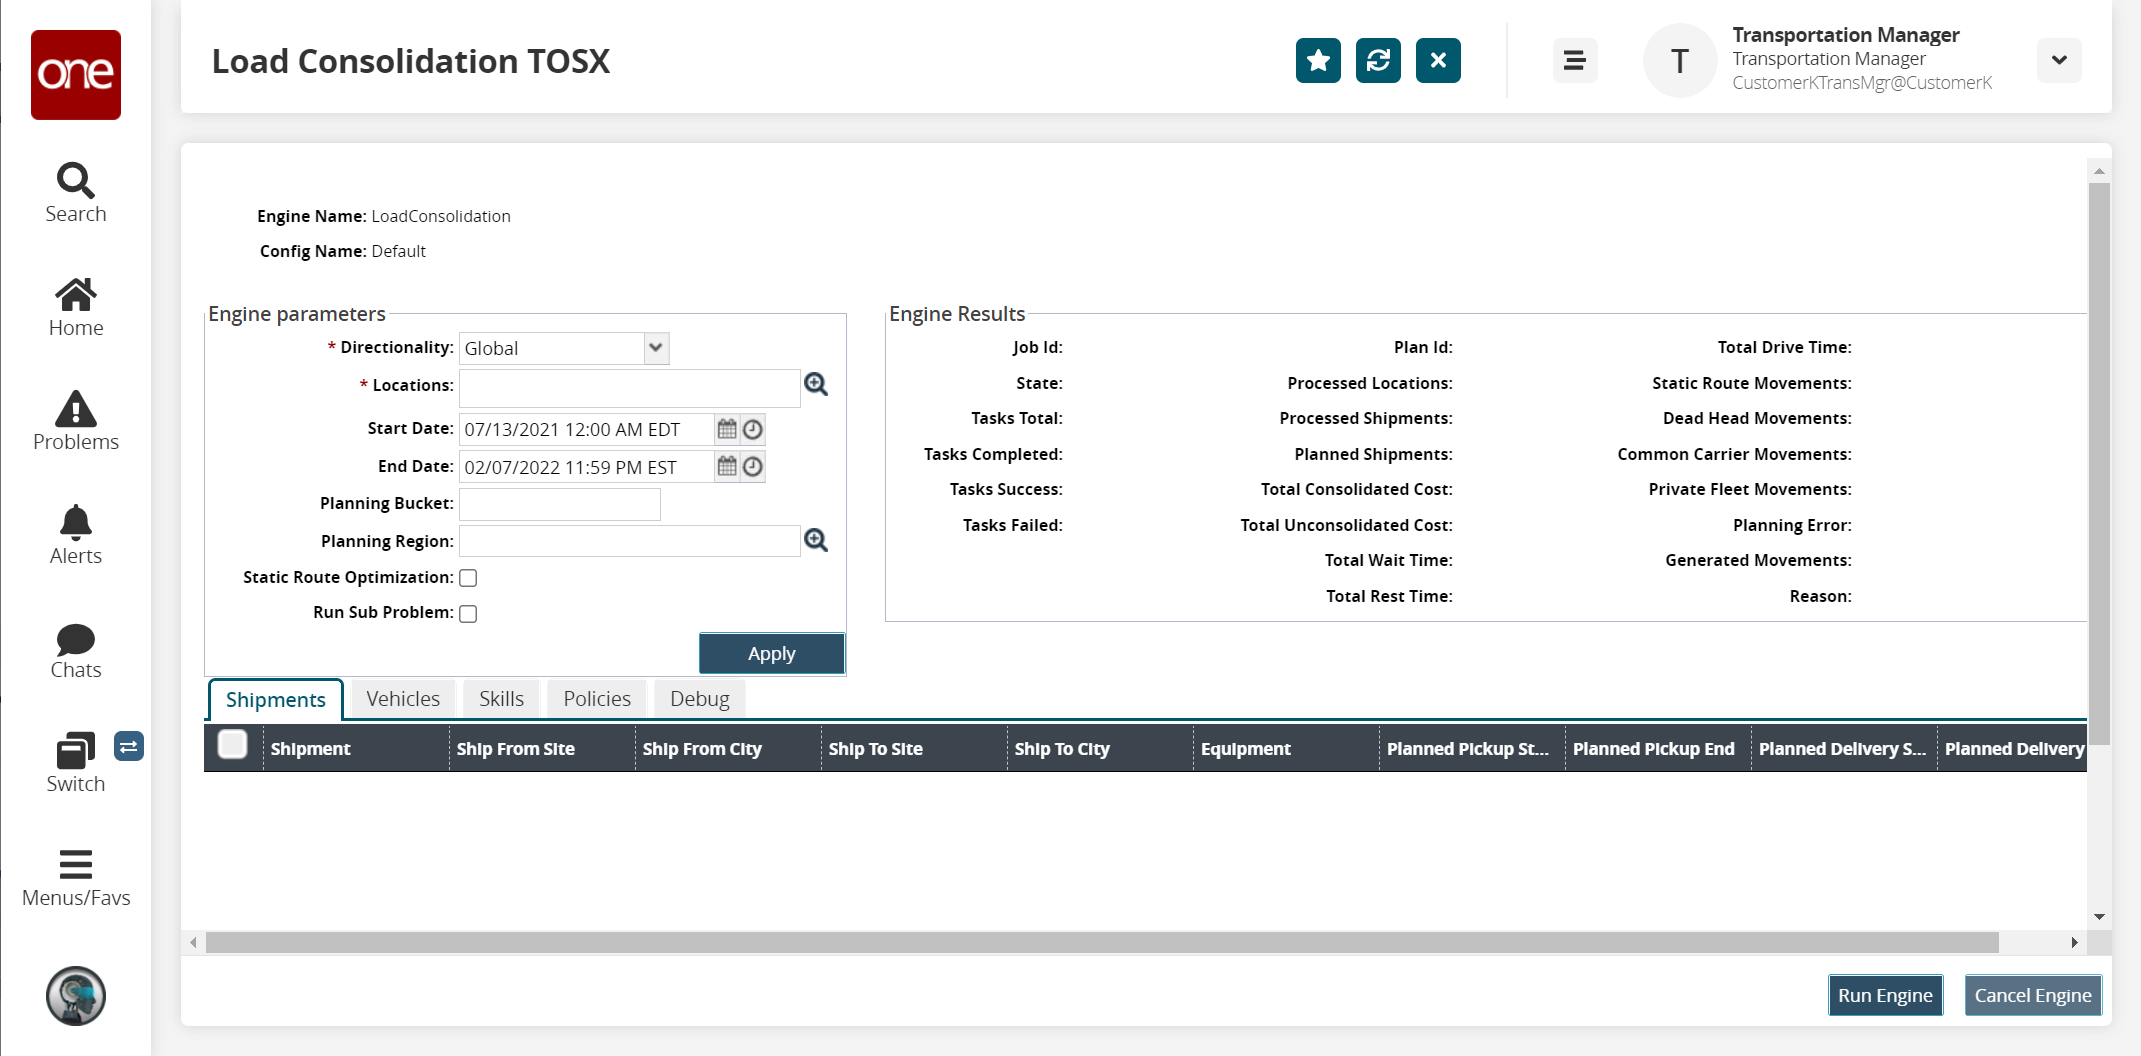Screen dimensions: 2141x1056
Task: Focus the Planning Bucket field
Action: click(x=560, y=504)
